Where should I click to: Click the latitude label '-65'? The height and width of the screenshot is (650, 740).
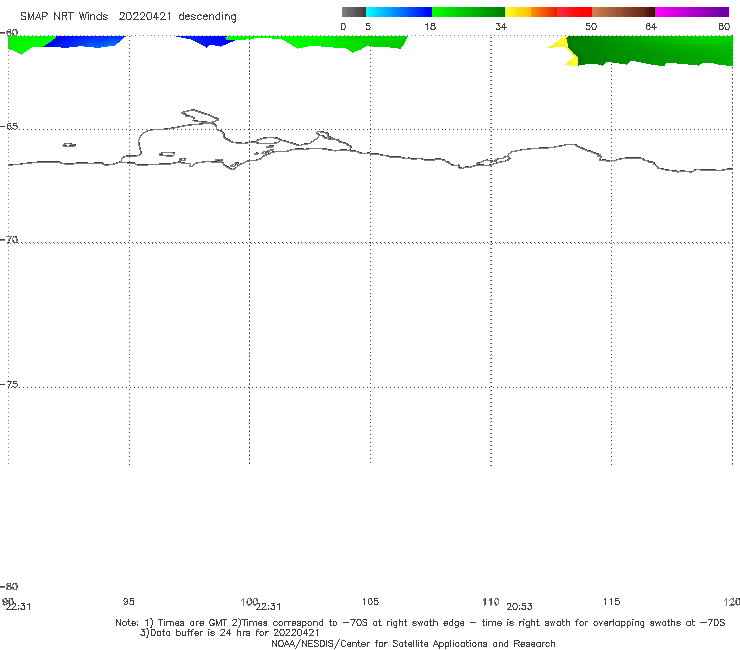[9, 127]
